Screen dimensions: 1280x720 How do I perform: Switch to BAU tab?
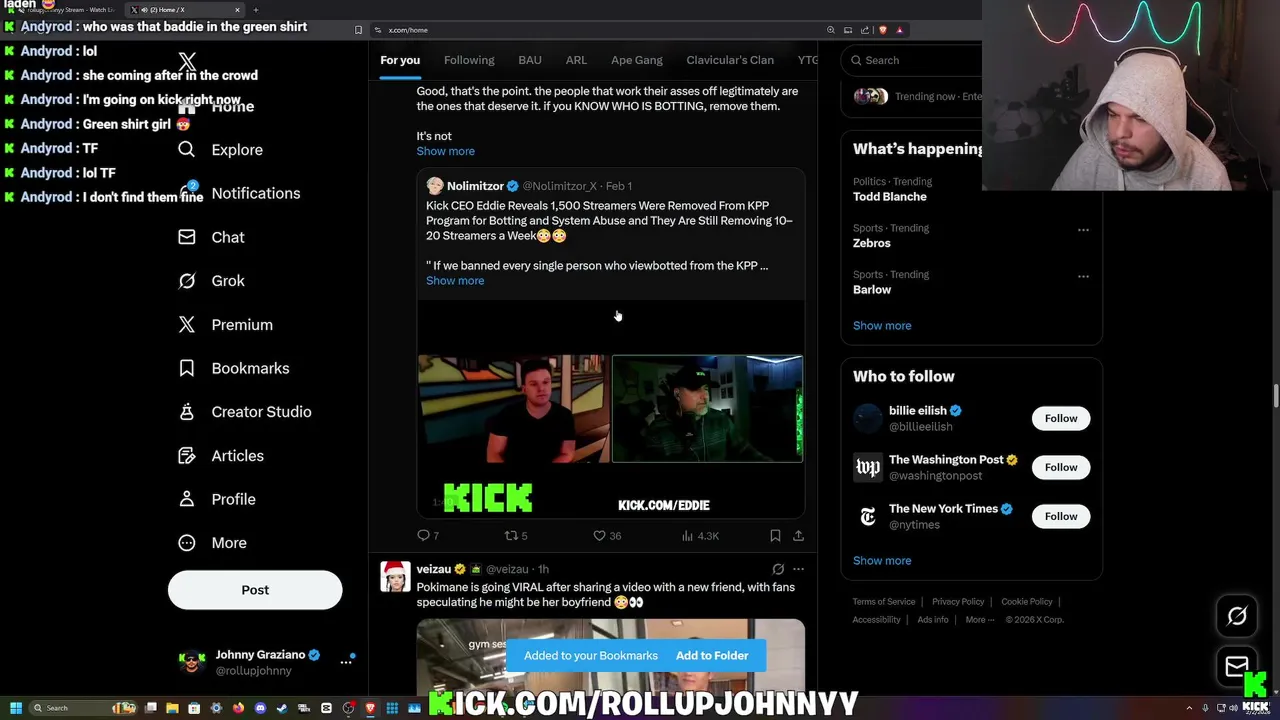pyautogui.click(x=530, y=60)
